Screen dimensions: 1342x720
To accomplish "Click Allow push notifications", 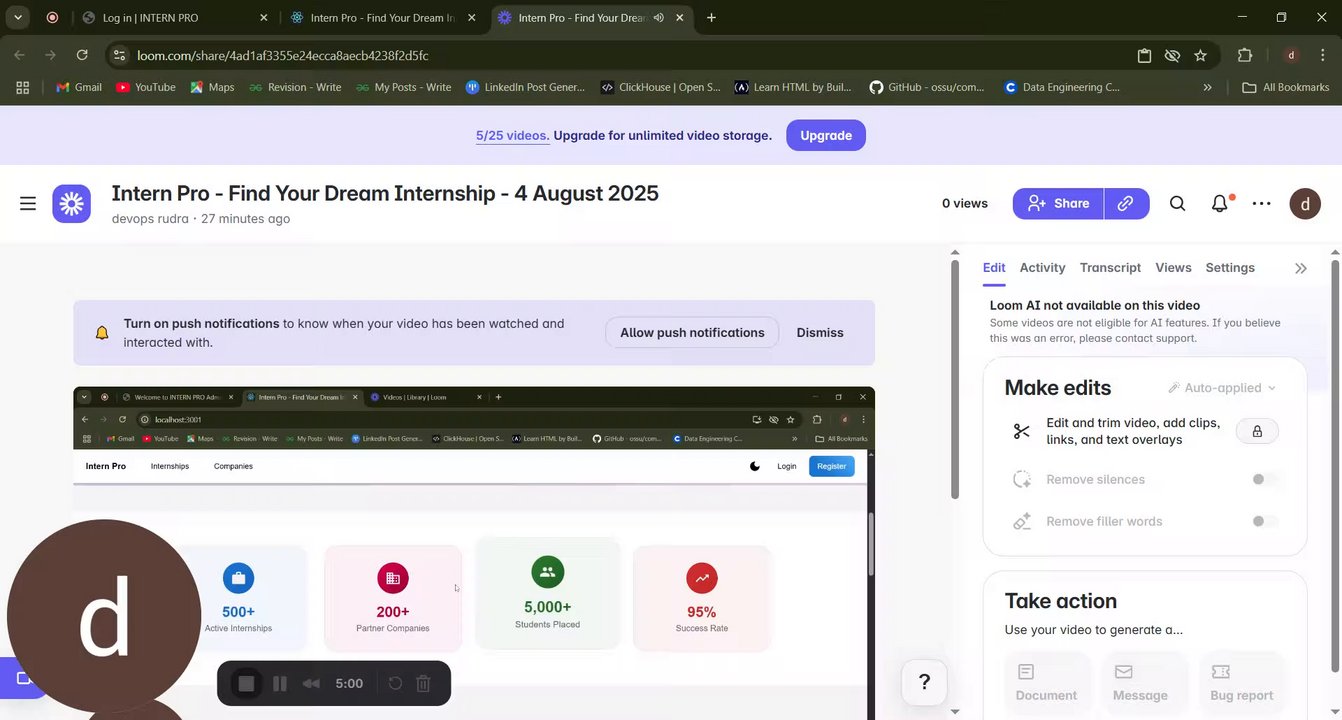I will [x=692, y=333].
